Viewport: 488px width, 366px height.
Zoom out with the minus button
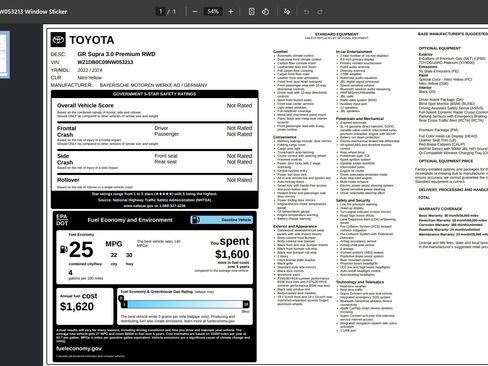pyautogui.click(x=195, y=12)
